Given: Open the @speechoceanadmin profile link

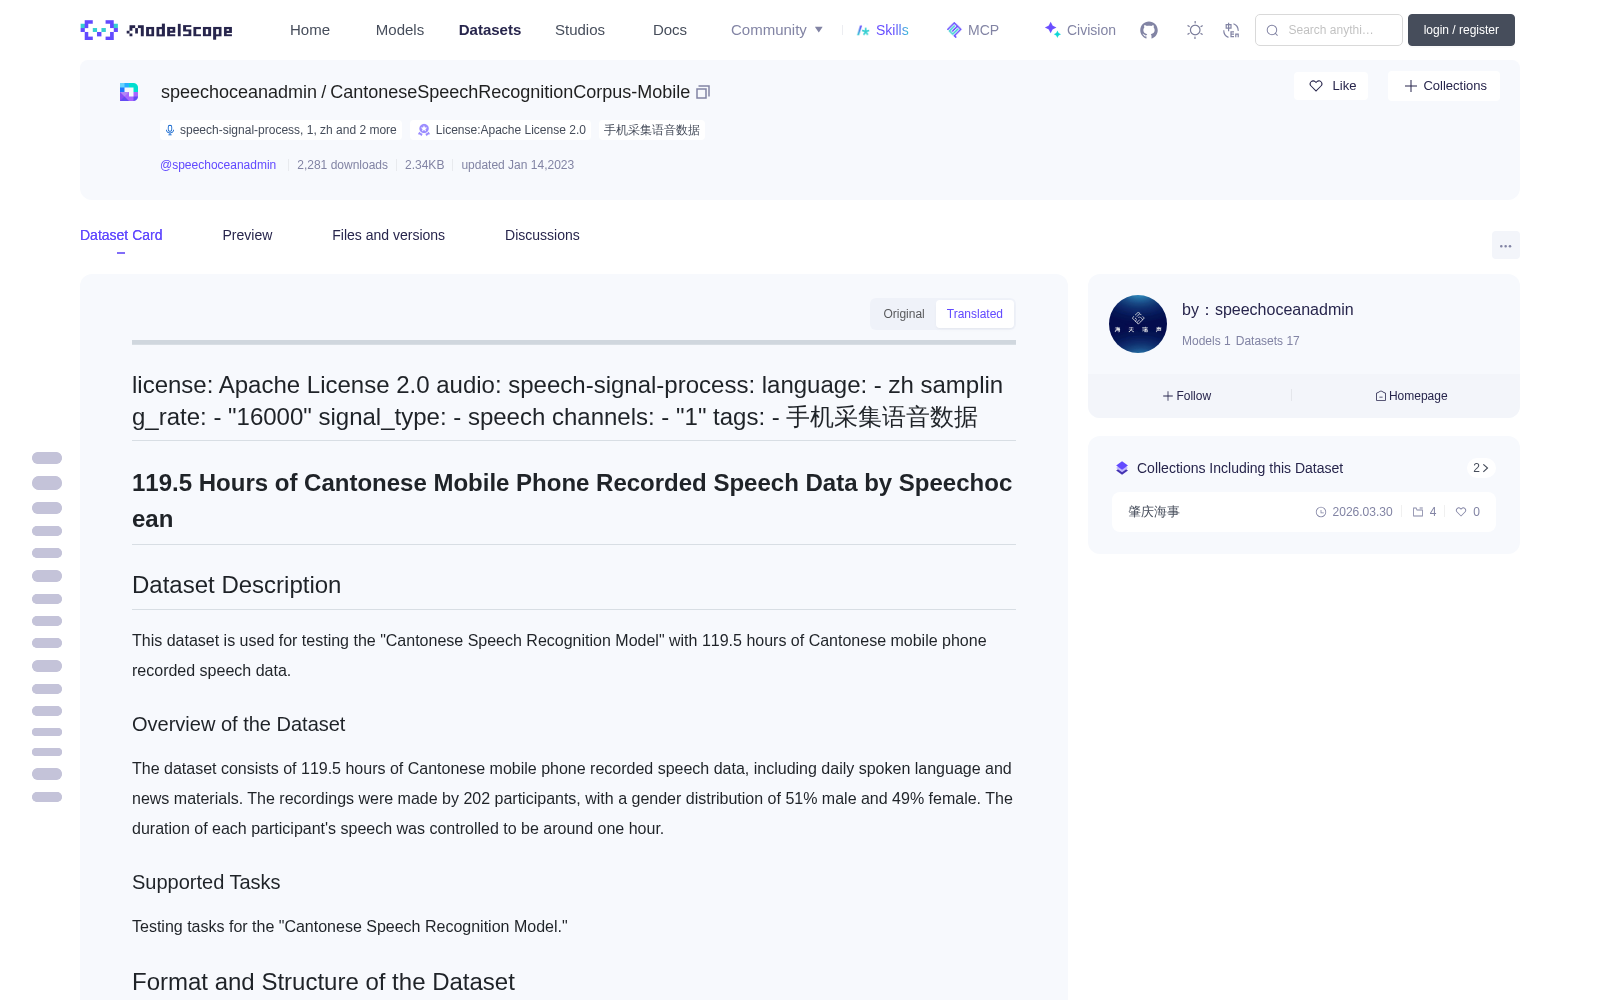Looking at the screenshot, I should 218,165.
